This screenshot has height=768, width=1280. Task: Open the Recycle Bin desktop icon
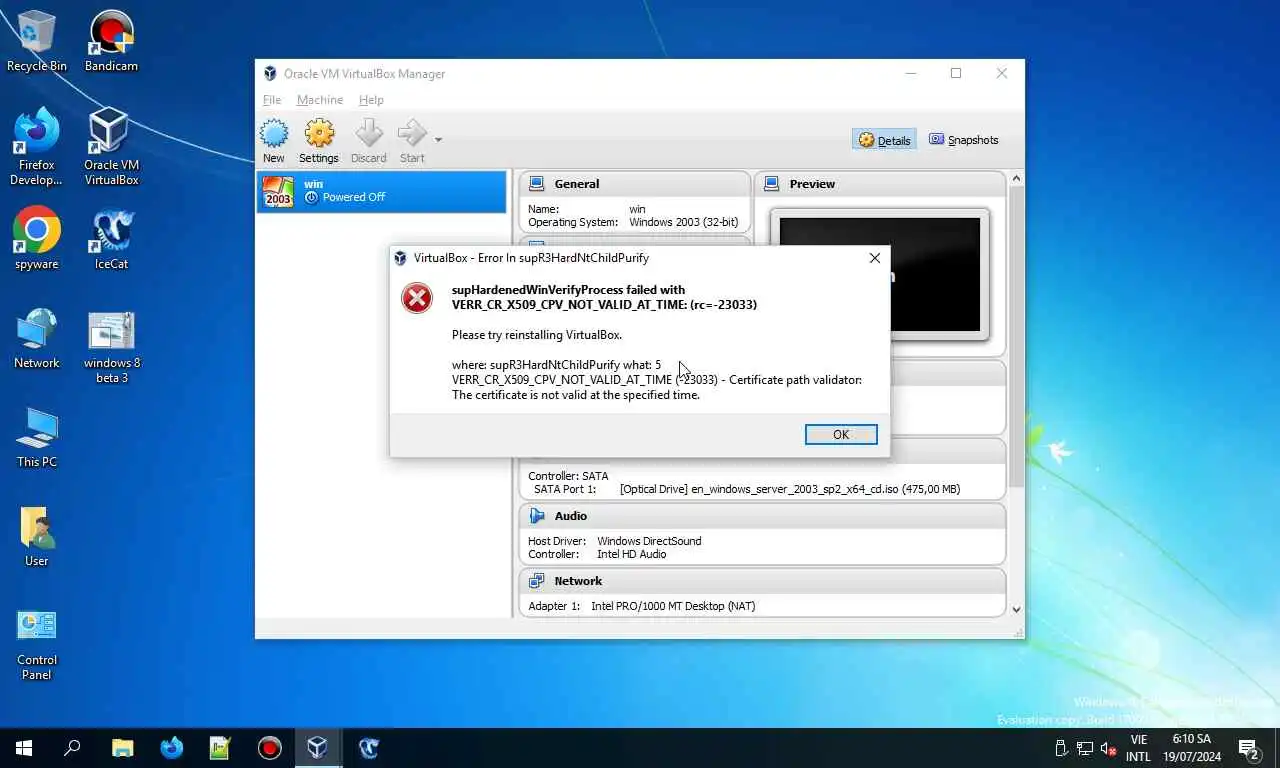click(37, 42)
